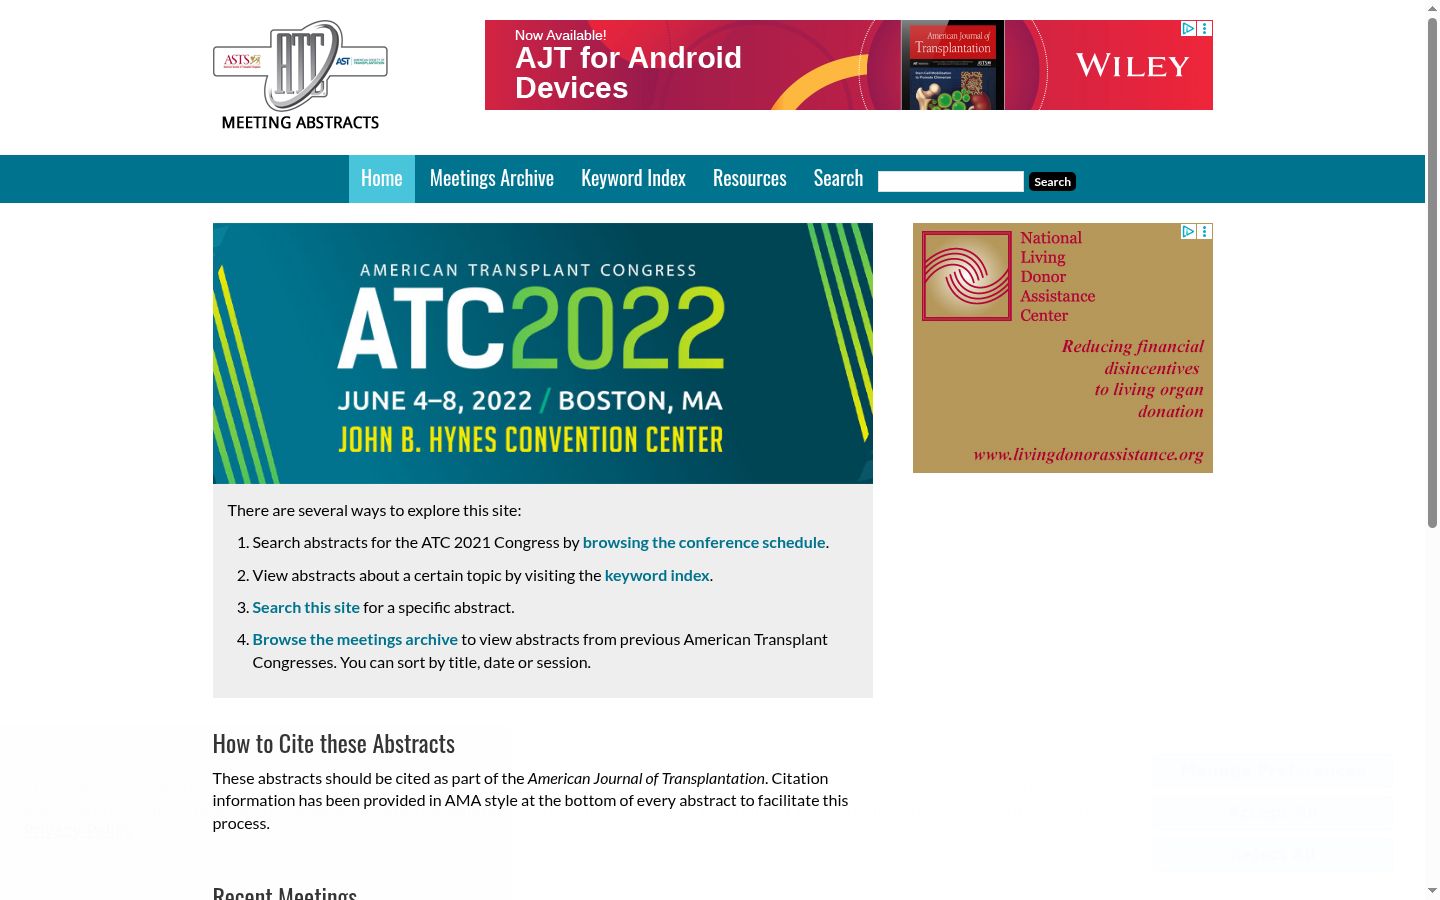Select the 'How to Cite these Abstracts' heading
This screenshot has width=1440, height=900.
(x=334, y=744)
